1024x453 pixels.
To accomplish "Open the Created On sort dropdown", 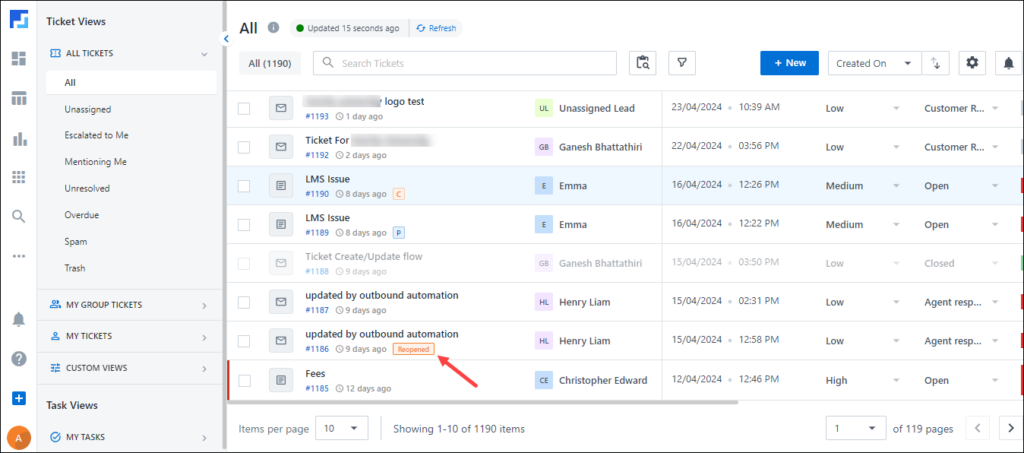I will pos(874,63).
